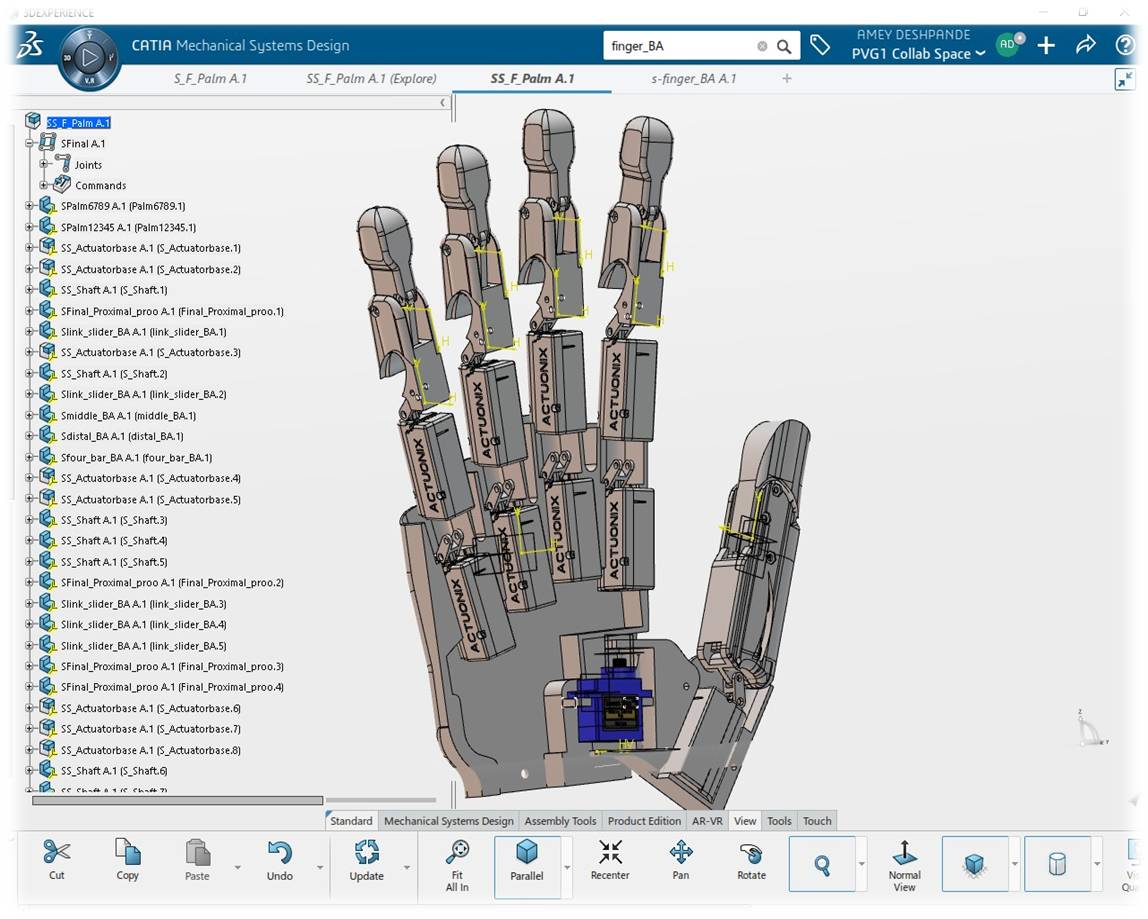
Task: Click the 3D cube view-mode icon
Action: coord(974,864)
